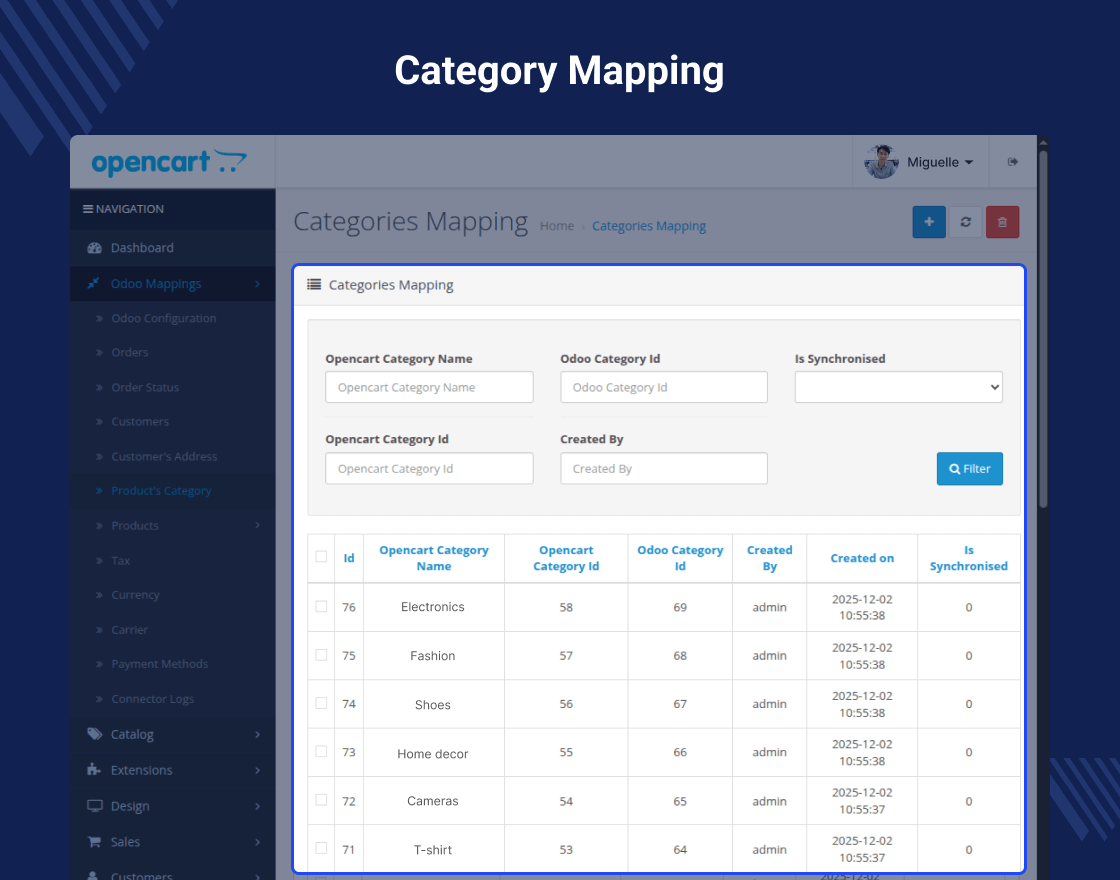Sort by Is Synchronised column header
The width and height of the screenshot is (1120, 880).
coord(969,558)
